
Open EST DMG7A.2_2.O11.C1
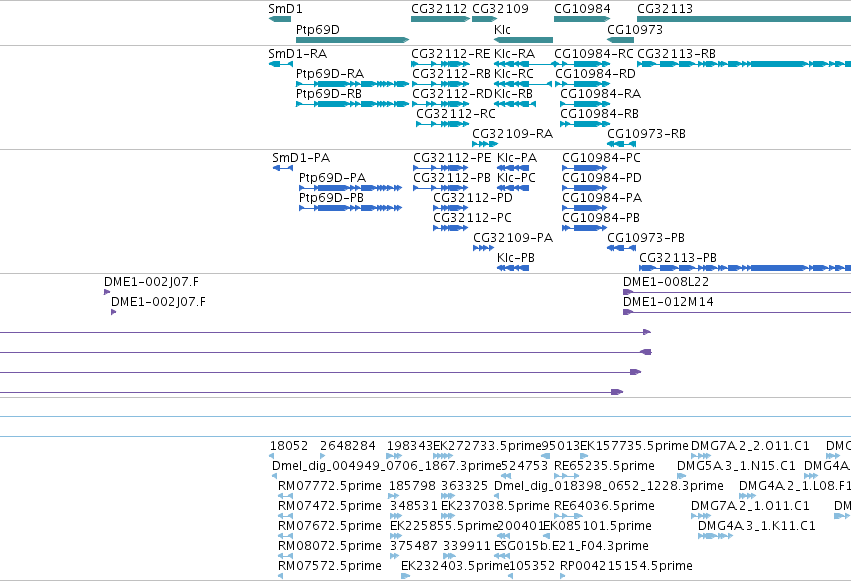click(701, 456)
